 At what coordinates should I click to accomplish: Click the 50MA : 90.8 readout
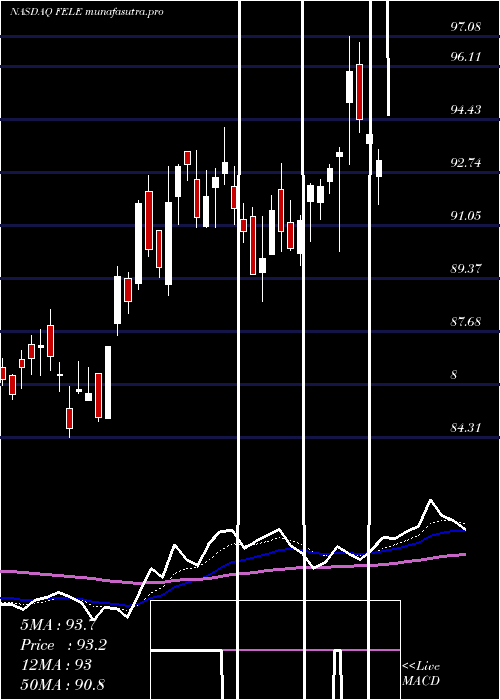pyautogui.click(x=62, y=684)
